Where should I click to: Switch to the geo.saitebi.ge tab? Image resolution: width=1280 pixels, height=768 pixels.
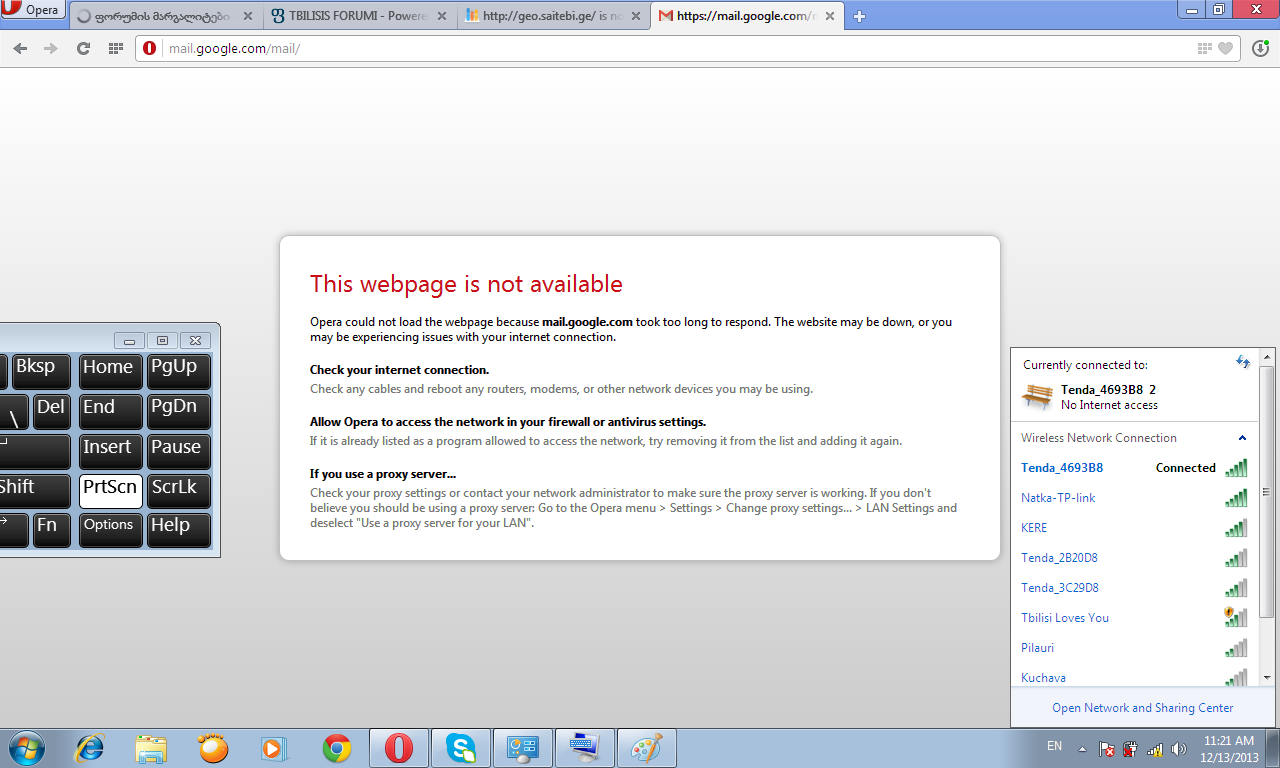point(553,16)
